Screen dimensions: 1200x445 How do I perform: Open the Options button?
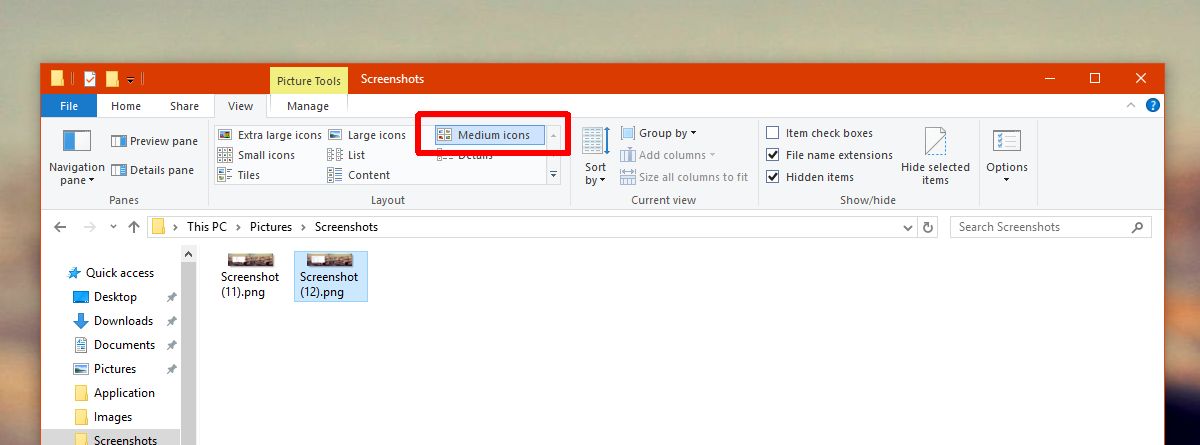[1006, 156]
